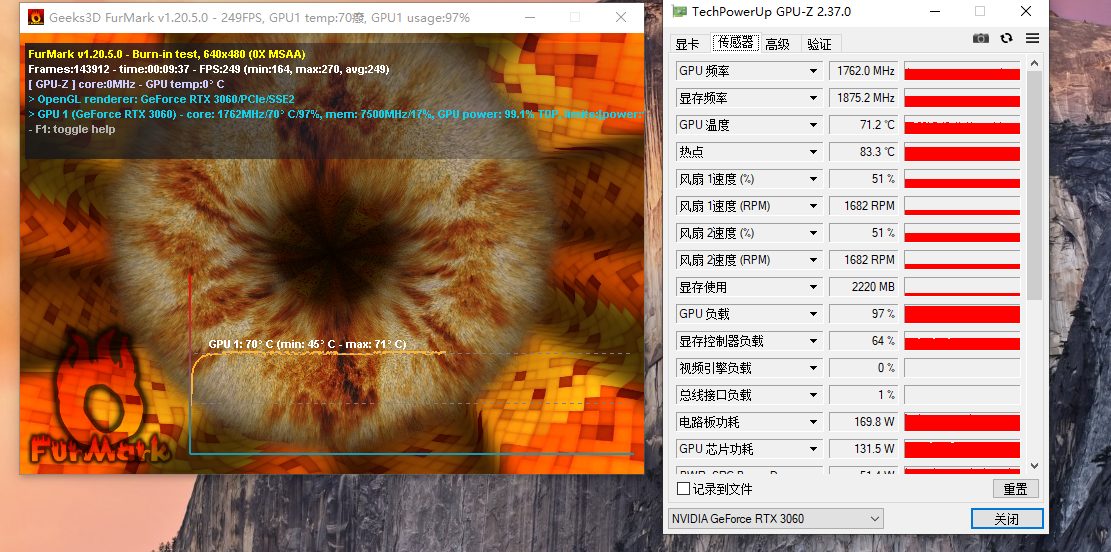
Task: Click the FurMark logo in burn-in window
Action: (99, 402)
